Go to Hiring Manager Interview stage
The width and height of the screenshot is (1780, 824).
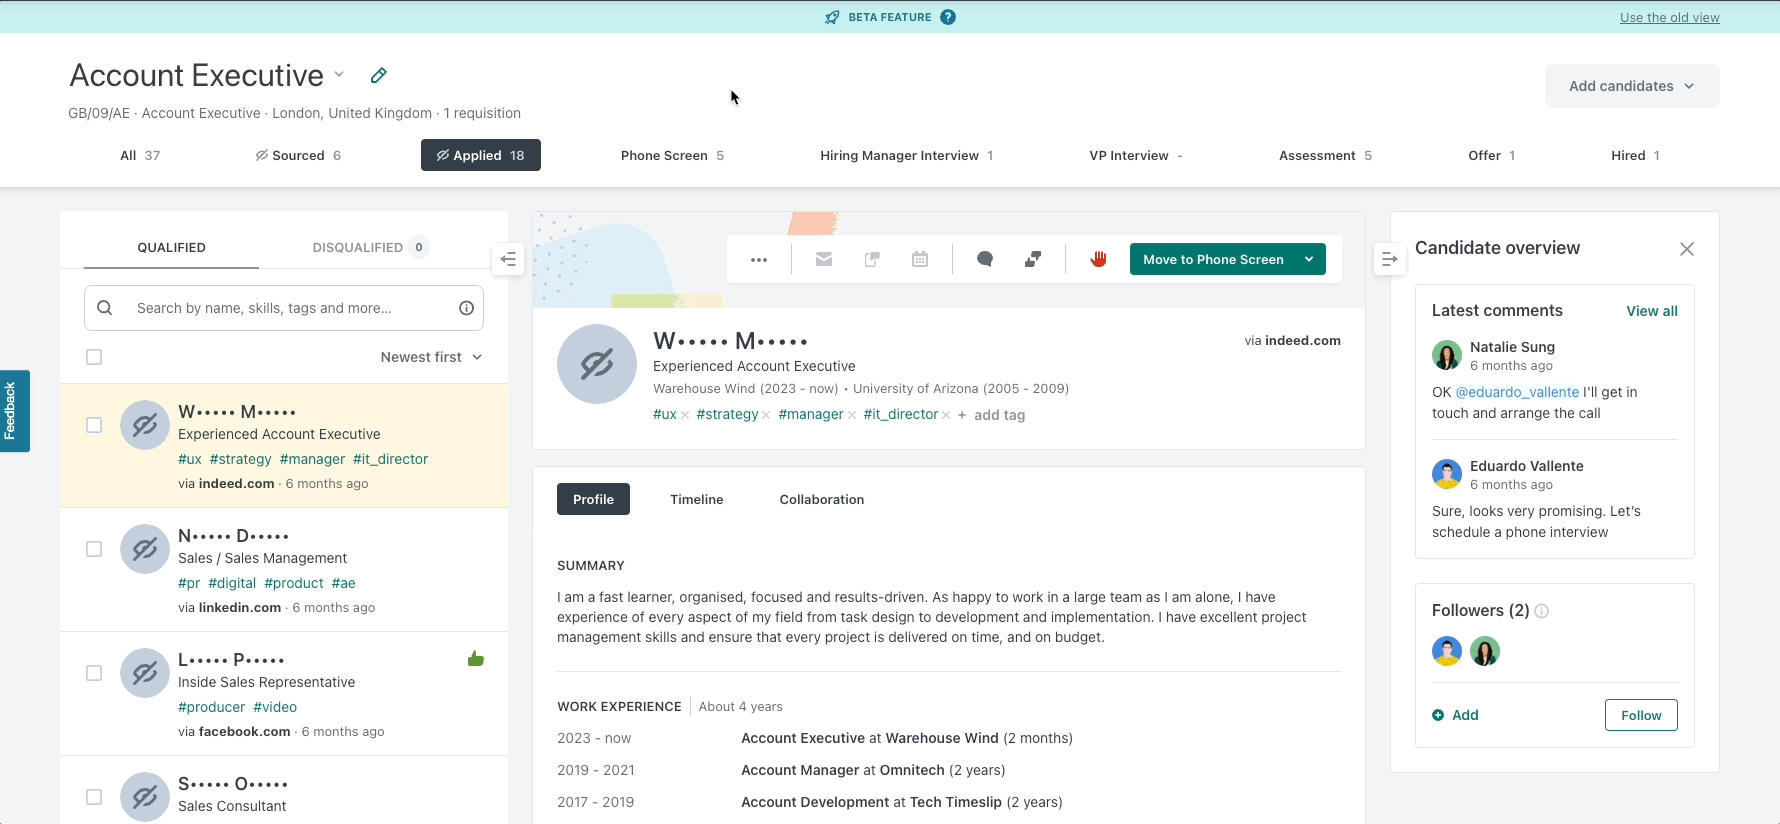pos(906,155)
